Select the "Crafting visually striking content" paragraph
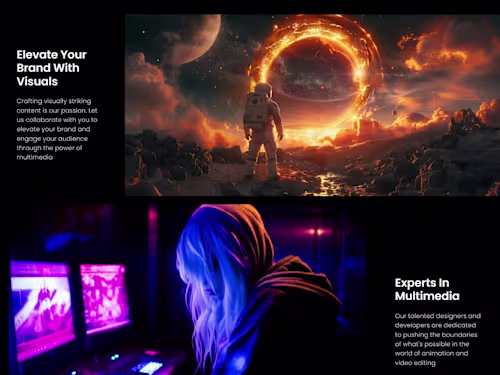The height and width of the screenshot is (375, 500). tap(57, 129)
